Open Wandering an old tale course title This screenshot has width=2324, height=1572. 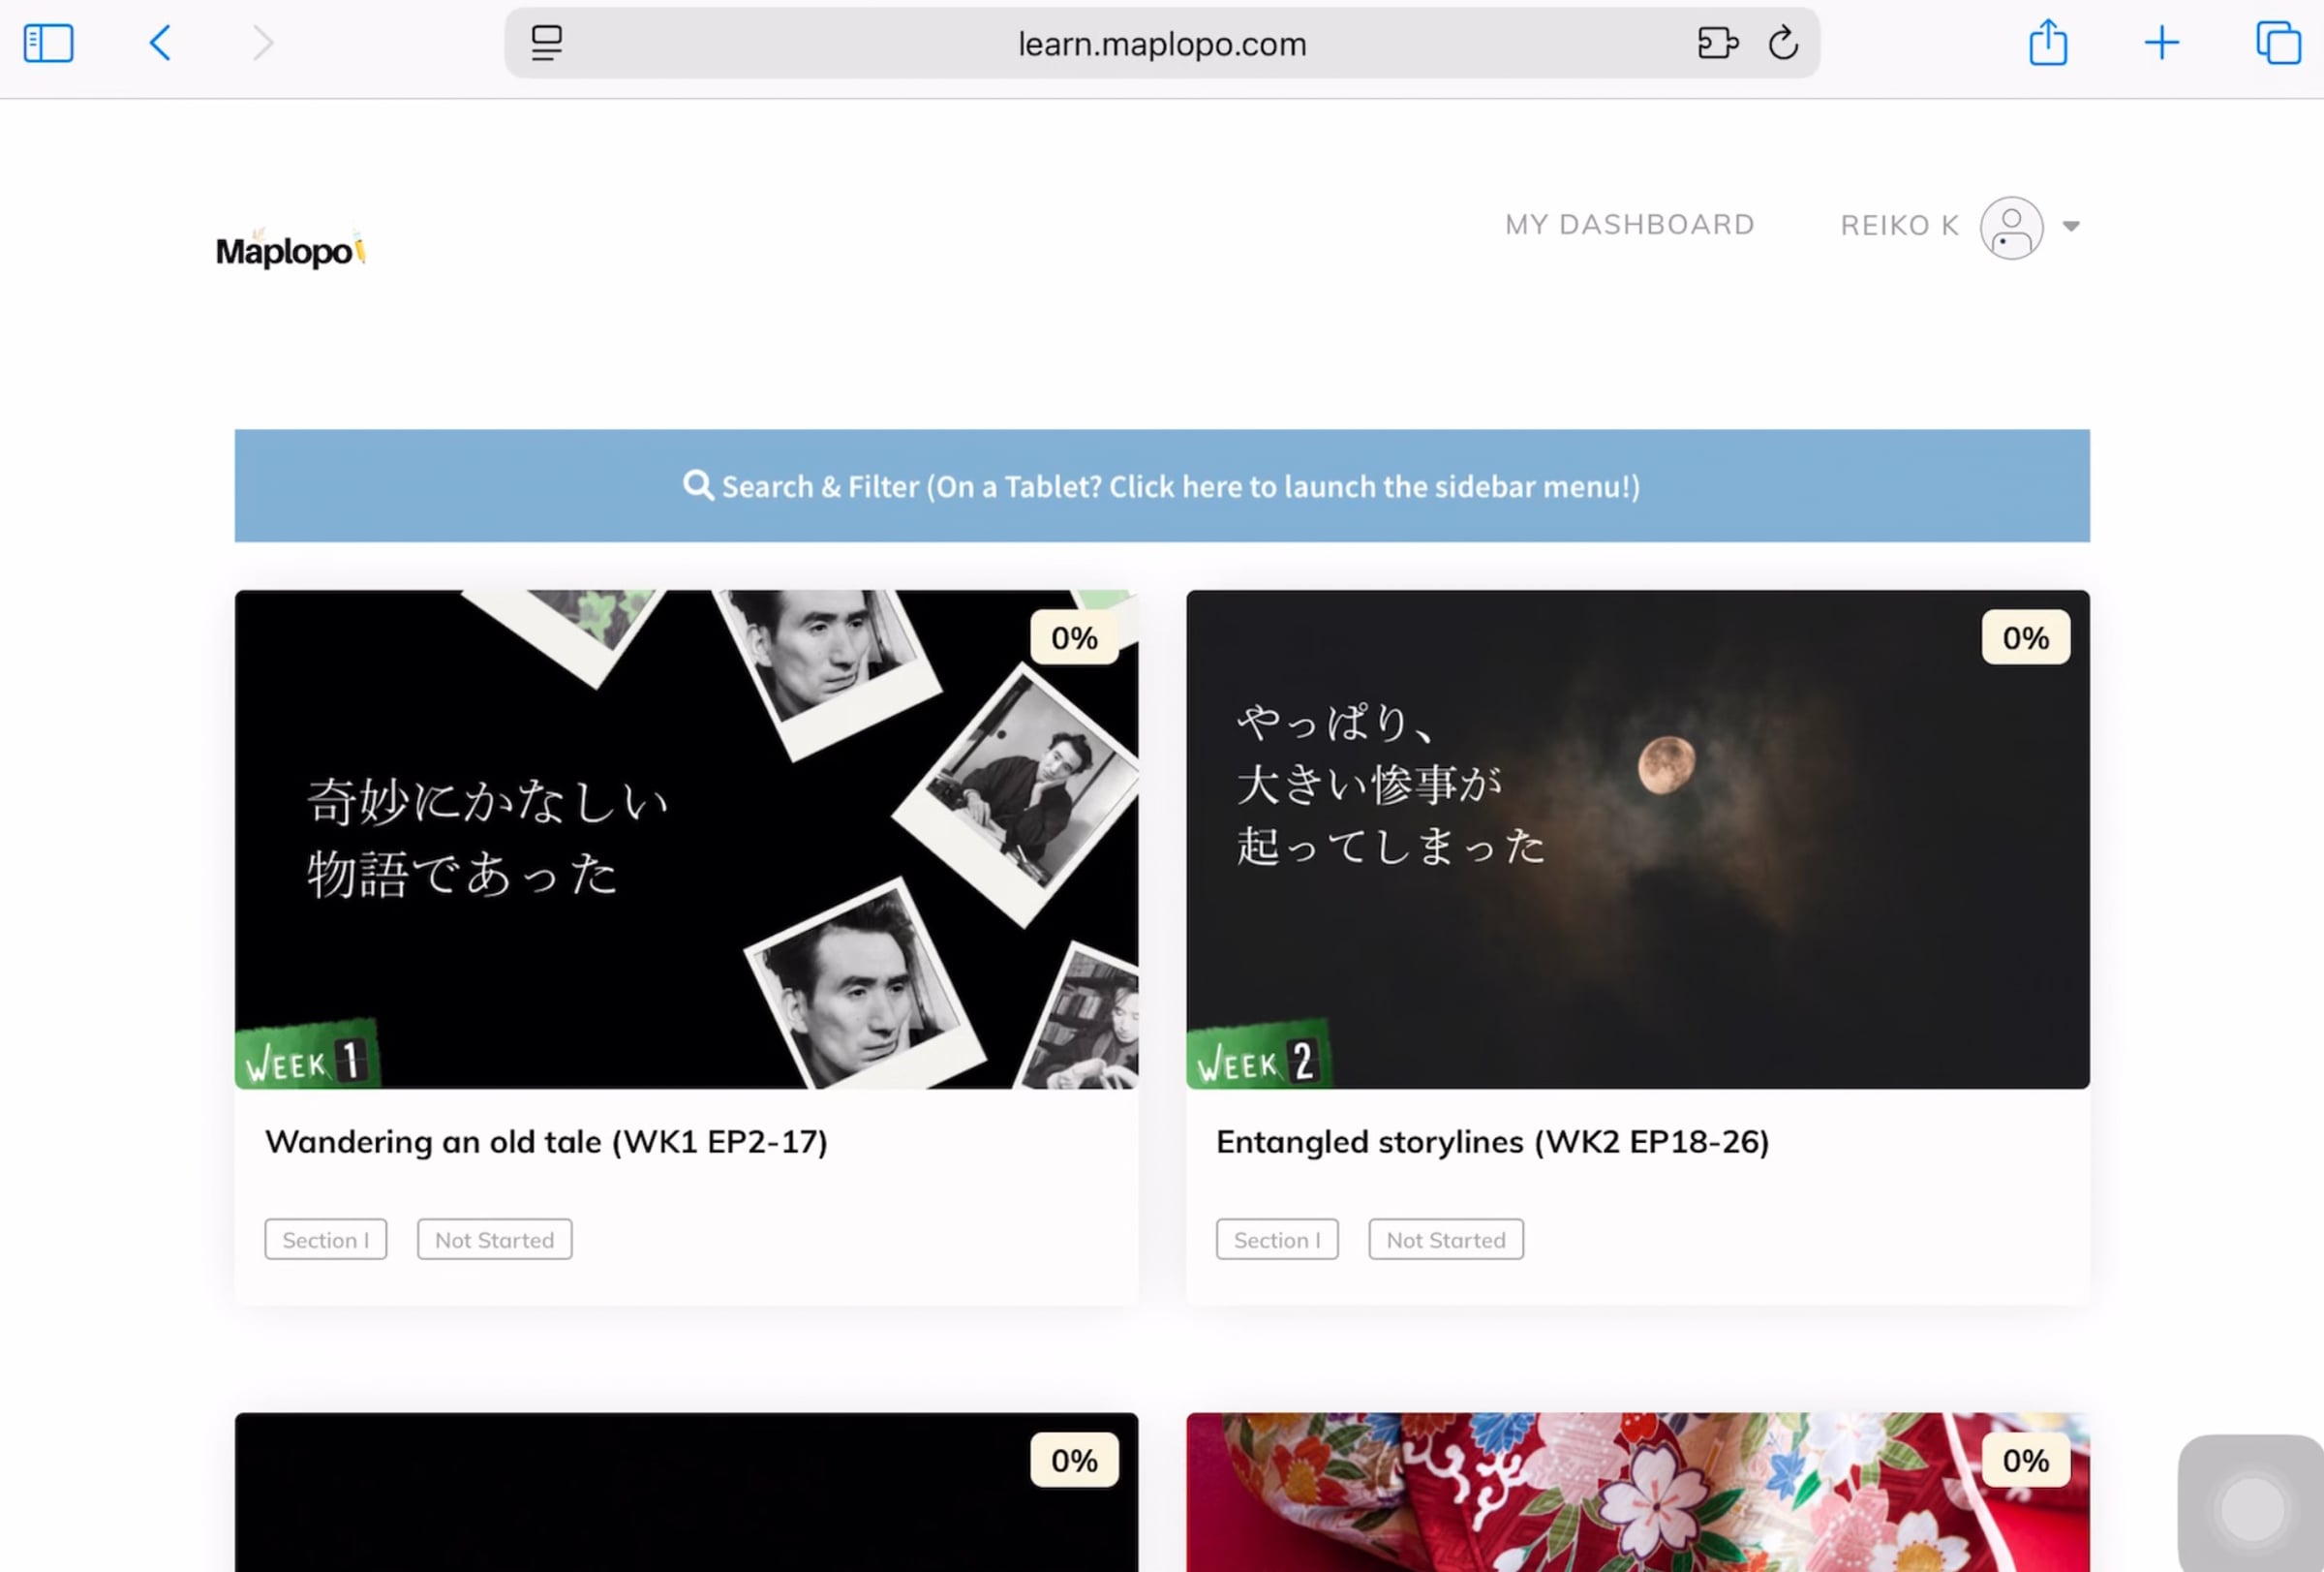coord(546,1142)
